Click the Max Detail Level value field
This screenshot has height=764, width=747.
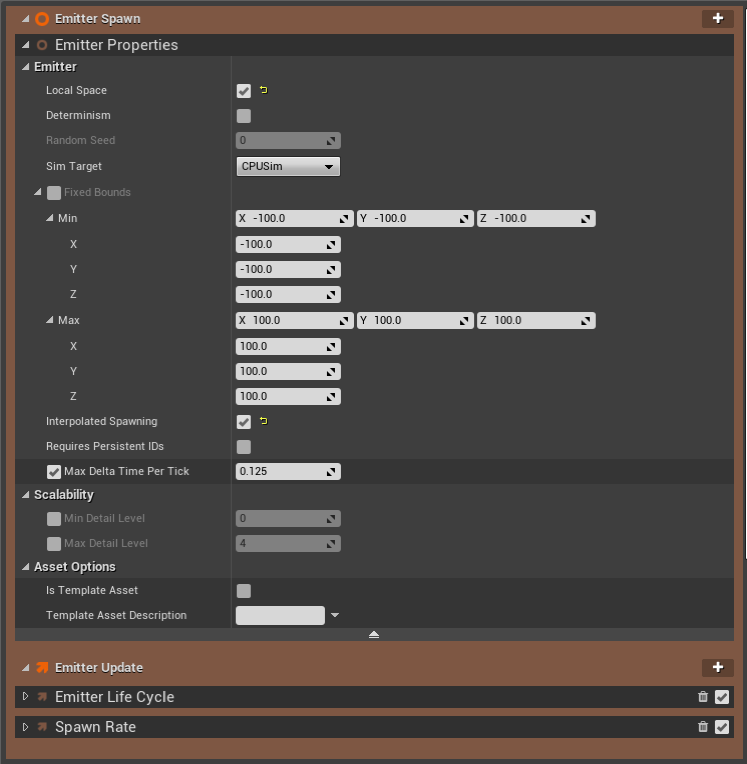tap(288, 544)
